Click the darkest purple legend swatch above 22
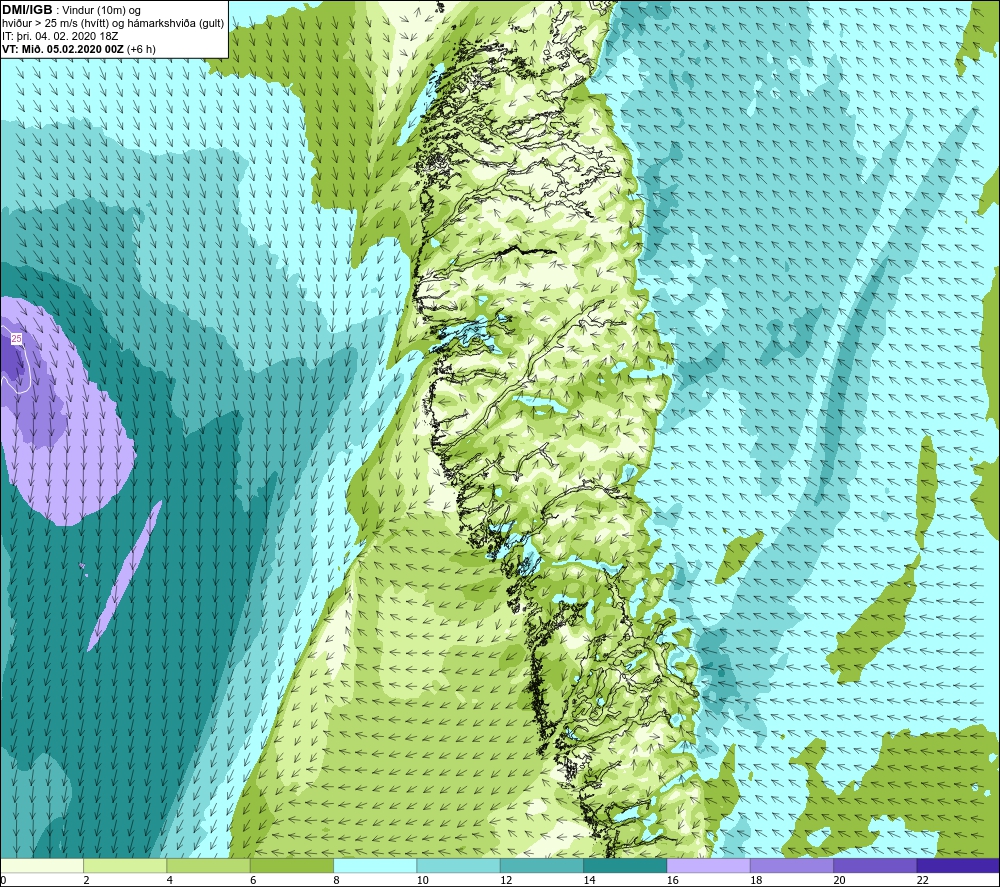 point(958,865)
